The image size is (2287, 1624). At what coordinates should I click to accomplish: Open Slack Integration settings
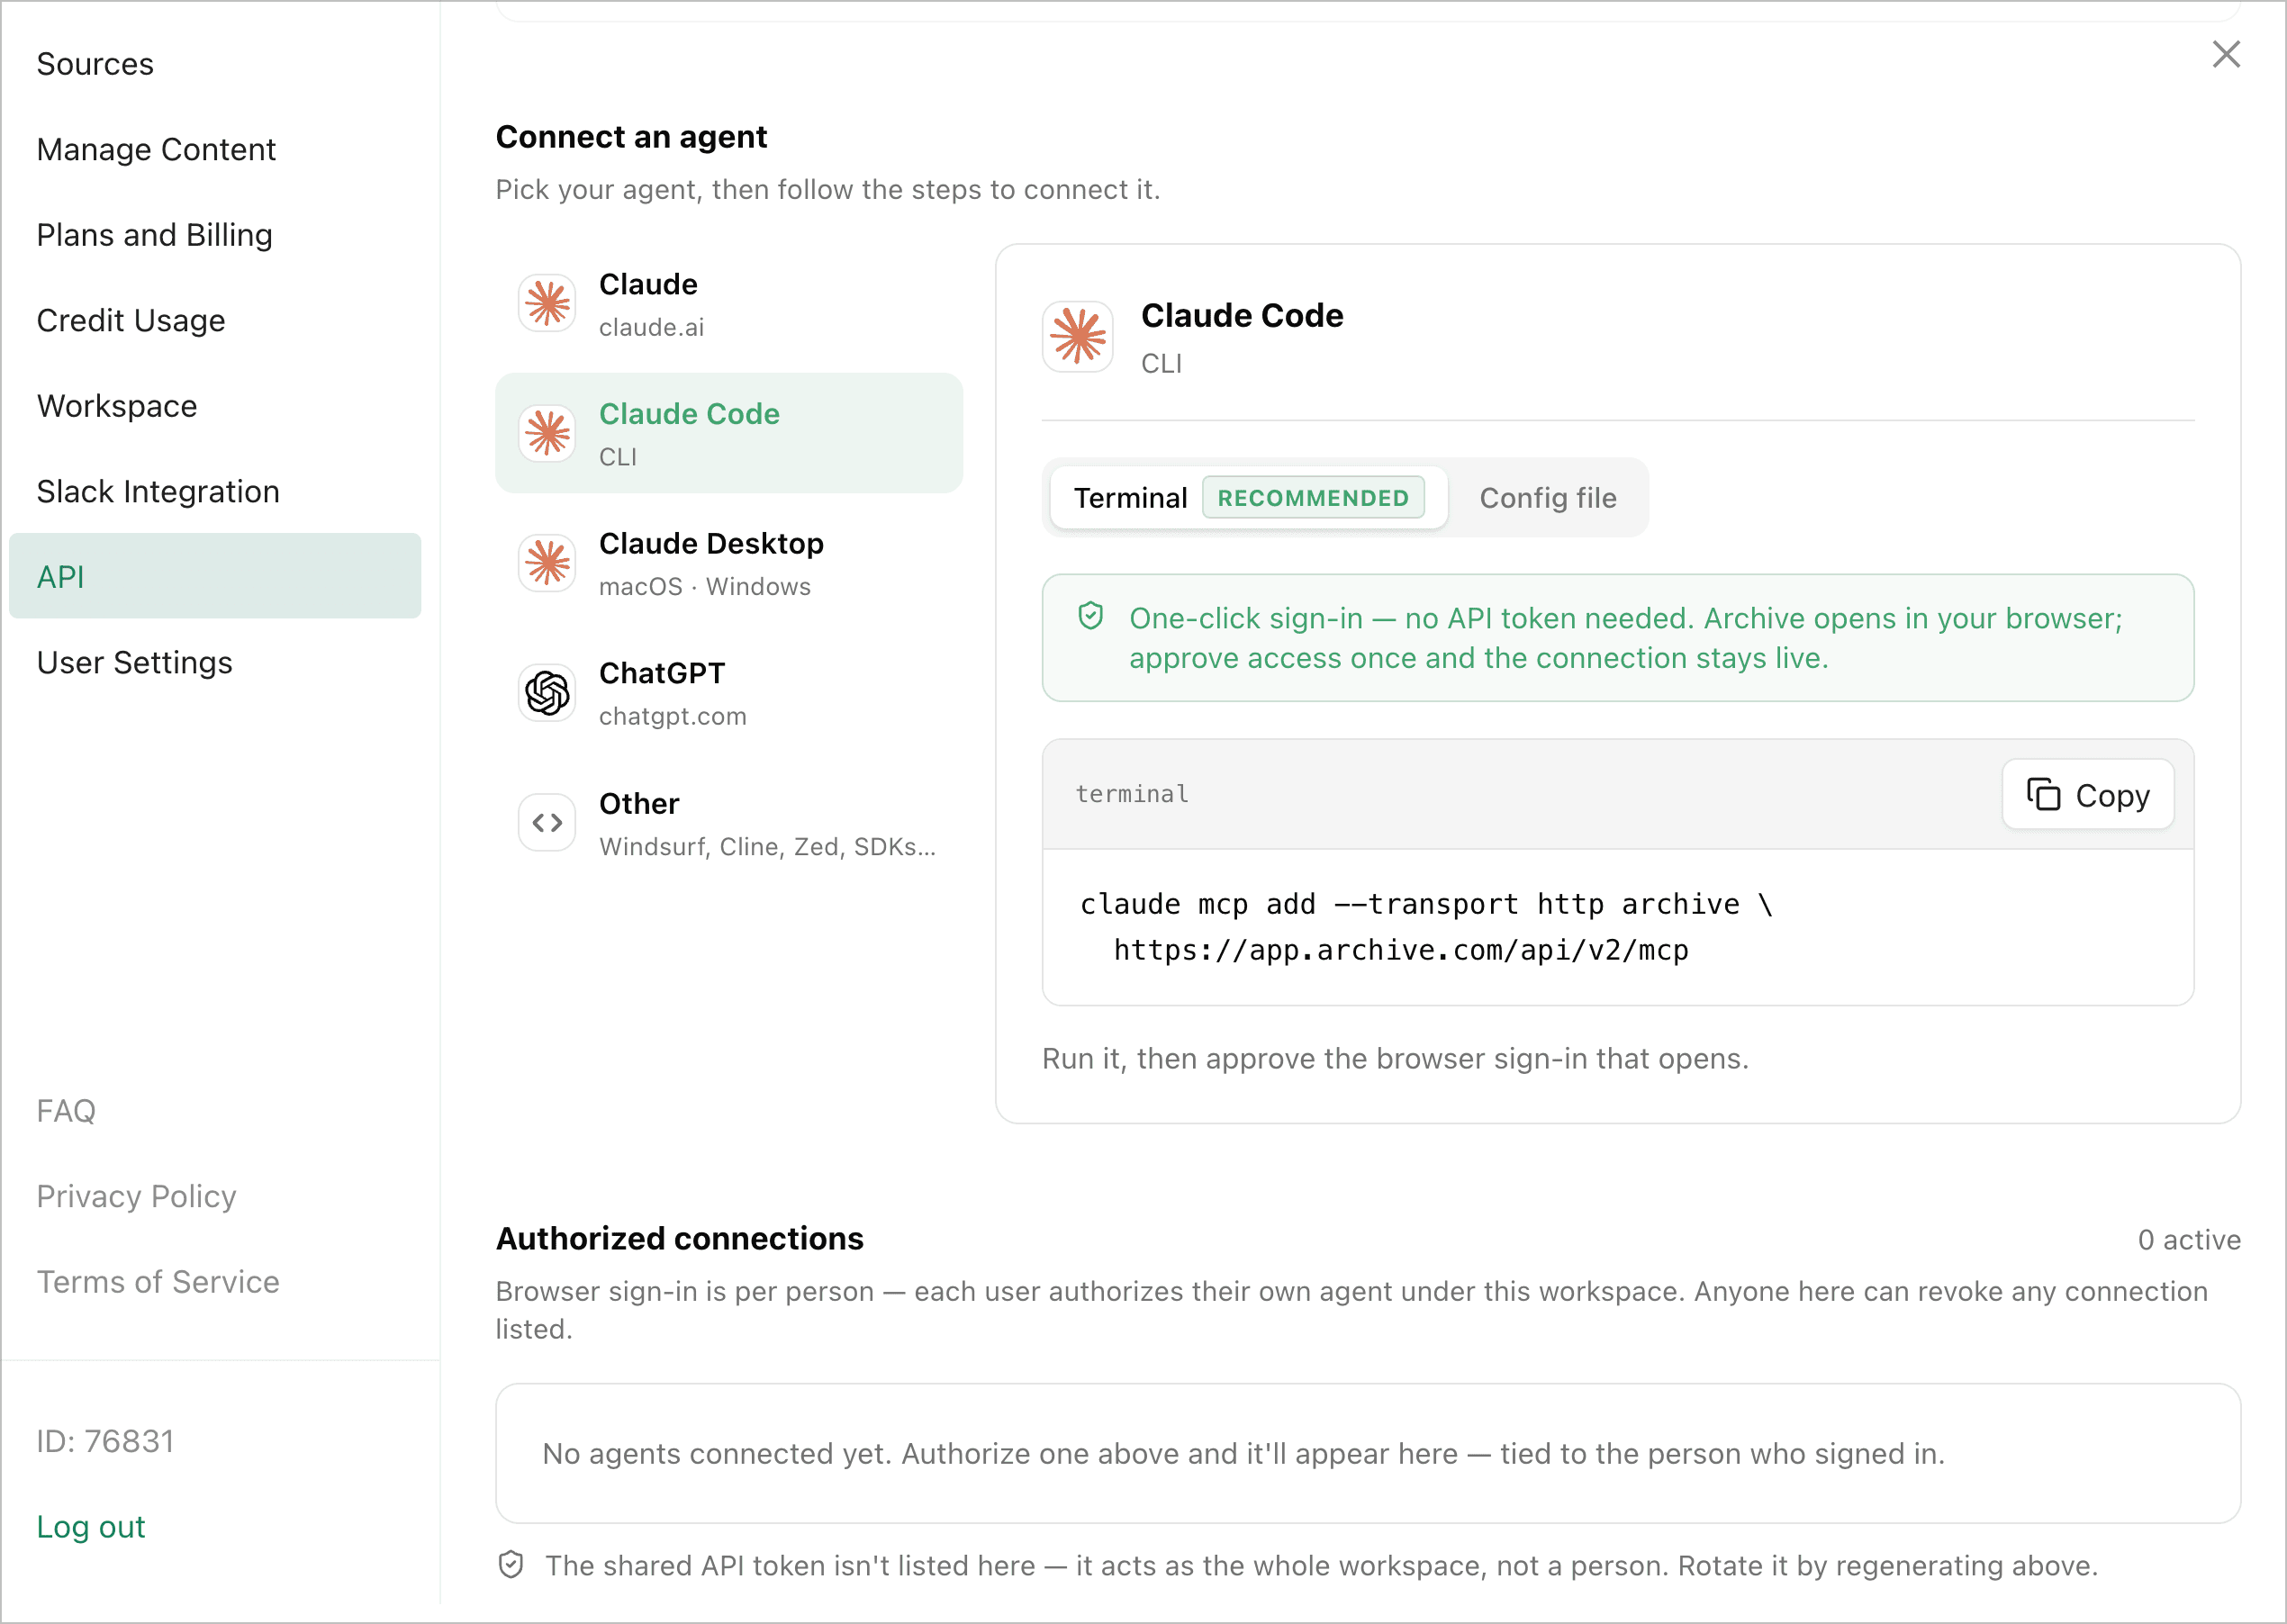click(215, 491)
